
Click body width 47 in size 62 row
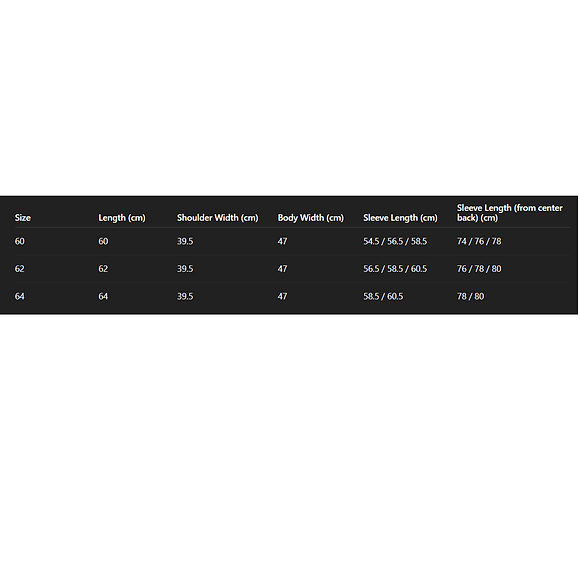(x=282, y=269)
